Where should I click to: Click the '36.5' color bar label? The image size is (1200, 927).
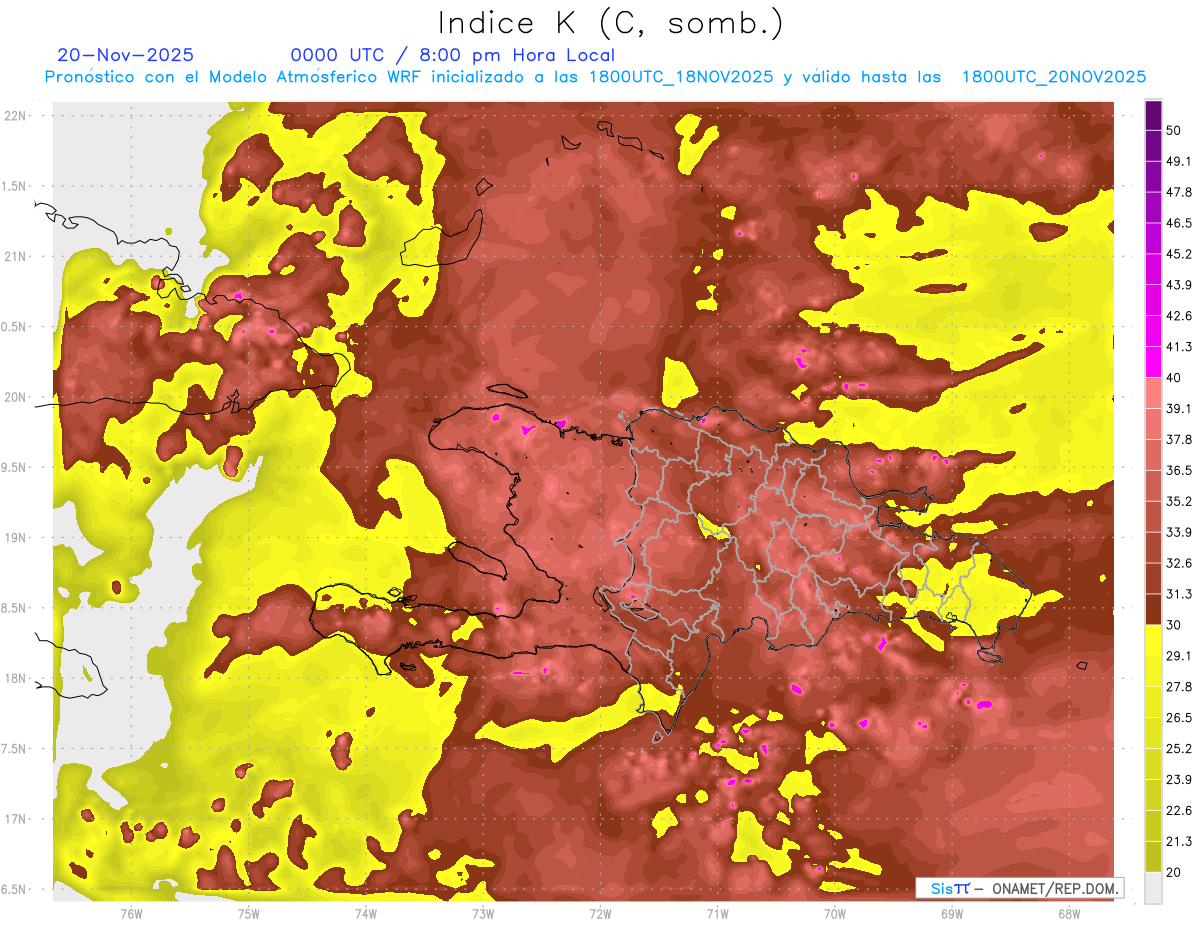pyautogui.click(x=1179, y=470)
